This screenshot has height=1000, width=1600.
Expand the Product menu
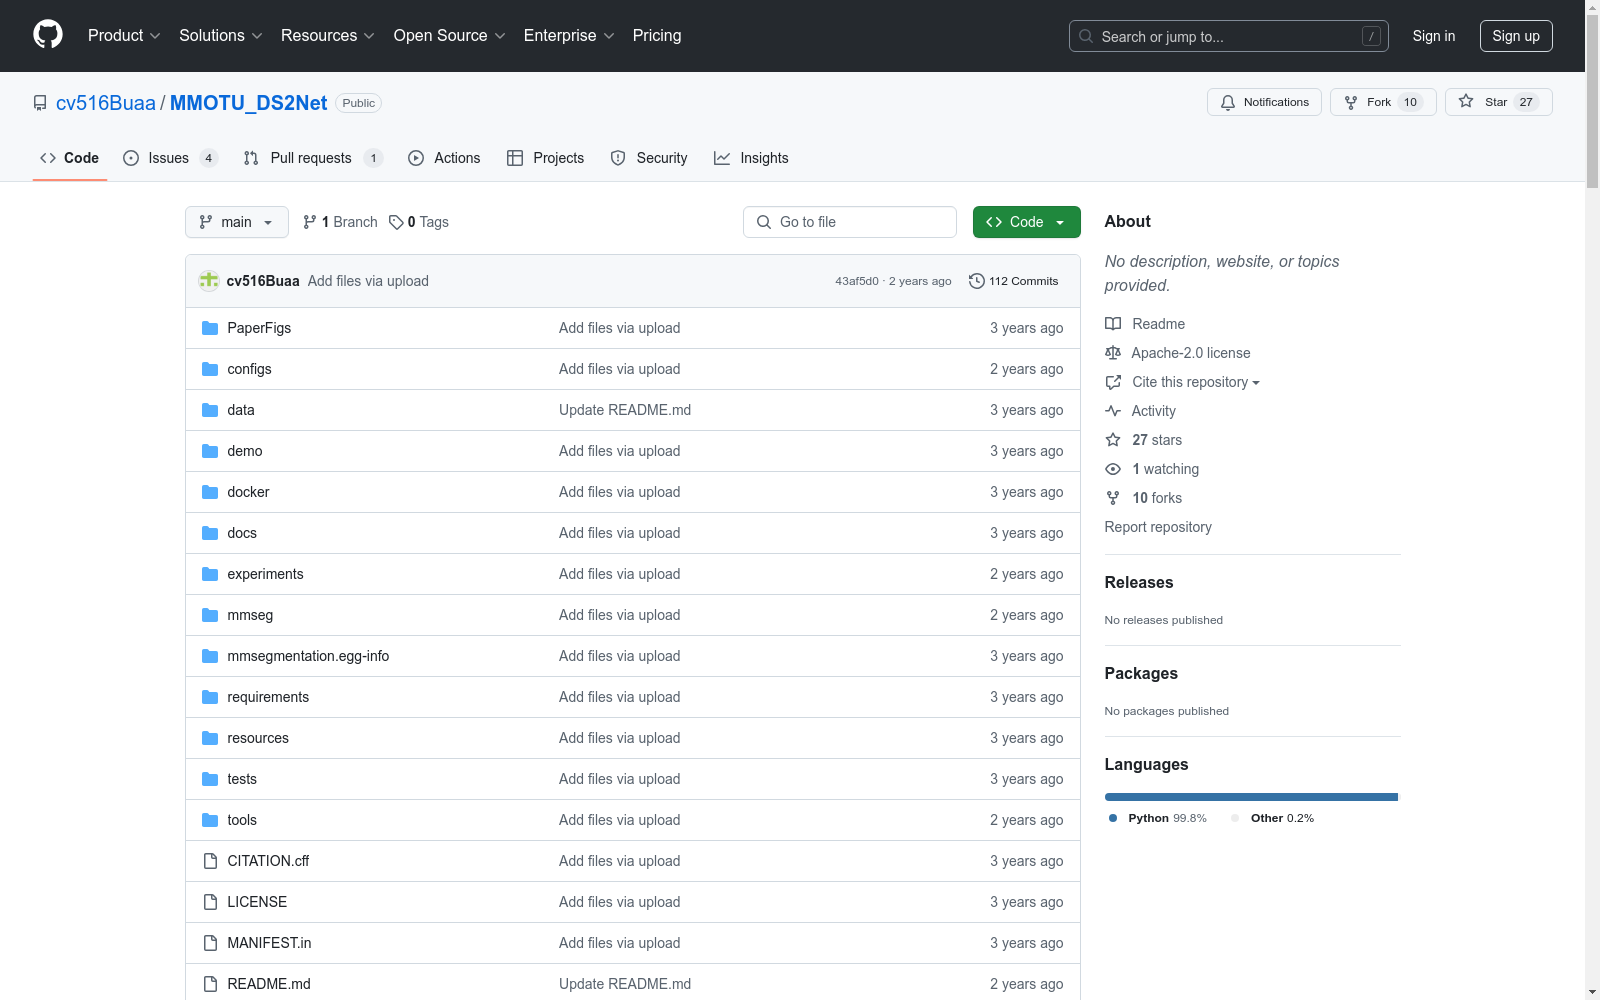click(124, 35)
